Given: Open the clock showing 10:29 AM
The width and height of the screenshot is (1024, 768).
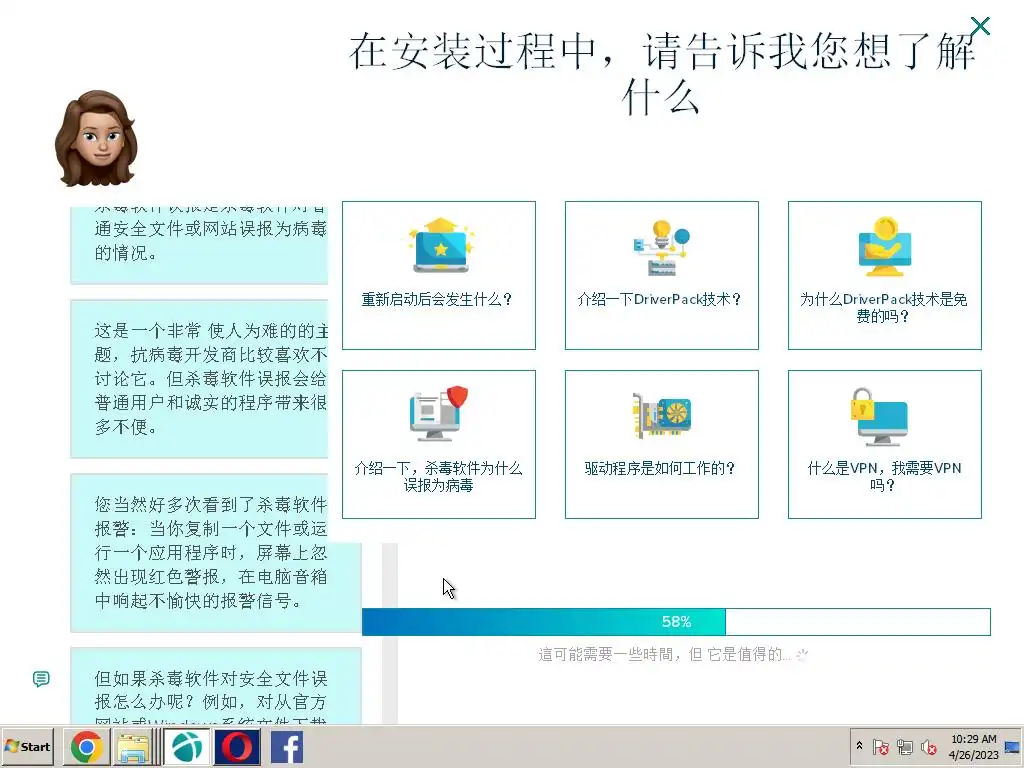Looking at the screenshot, I should [973, 746].
